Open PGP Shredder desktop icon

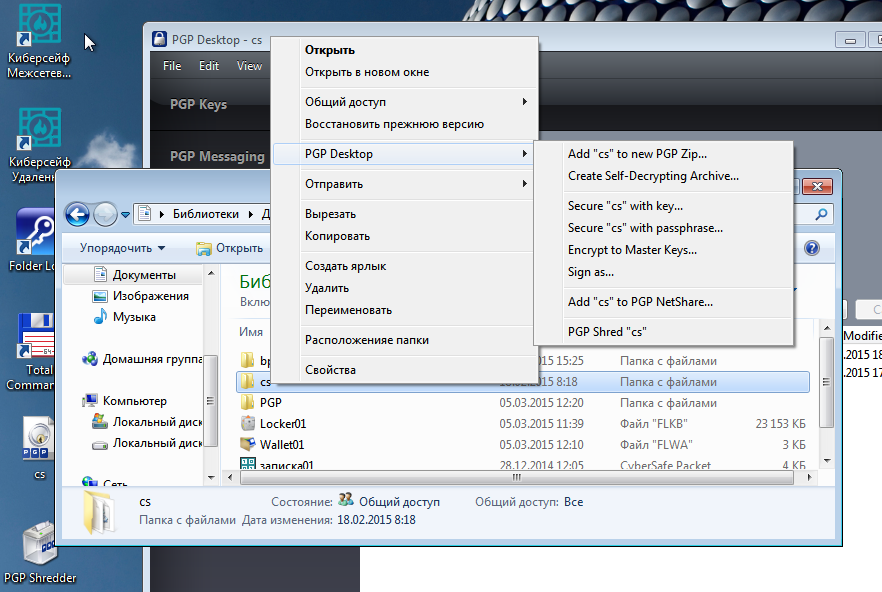click(39, 547)
